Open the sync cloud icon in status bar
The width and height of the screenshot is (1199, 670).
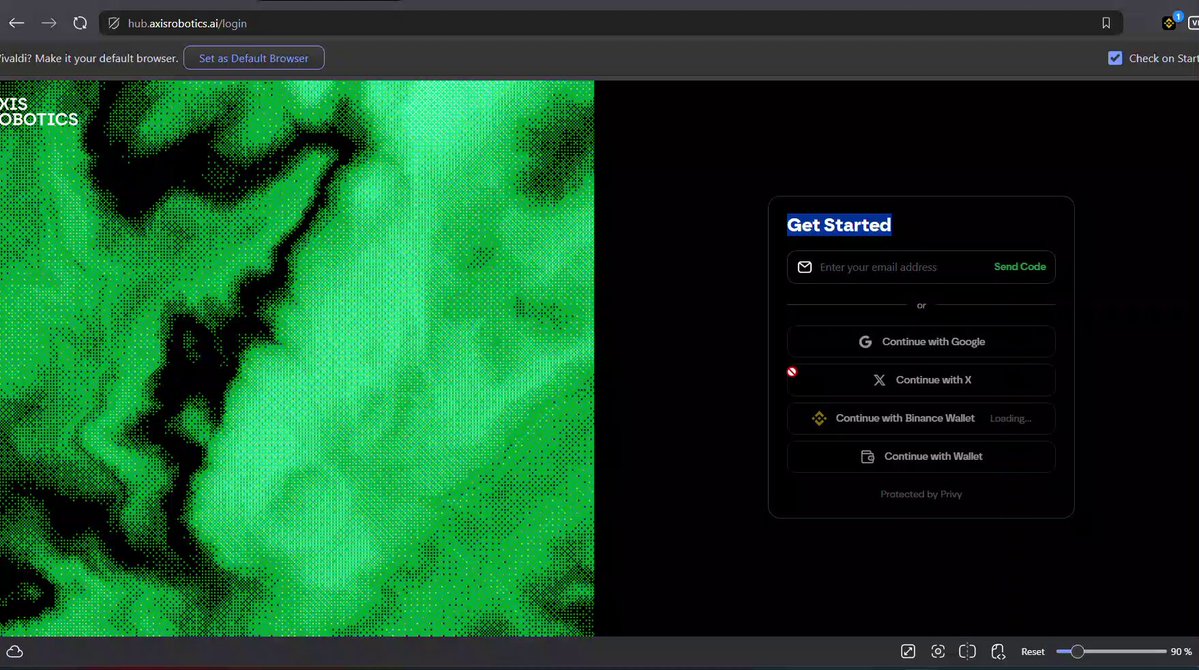15,652
